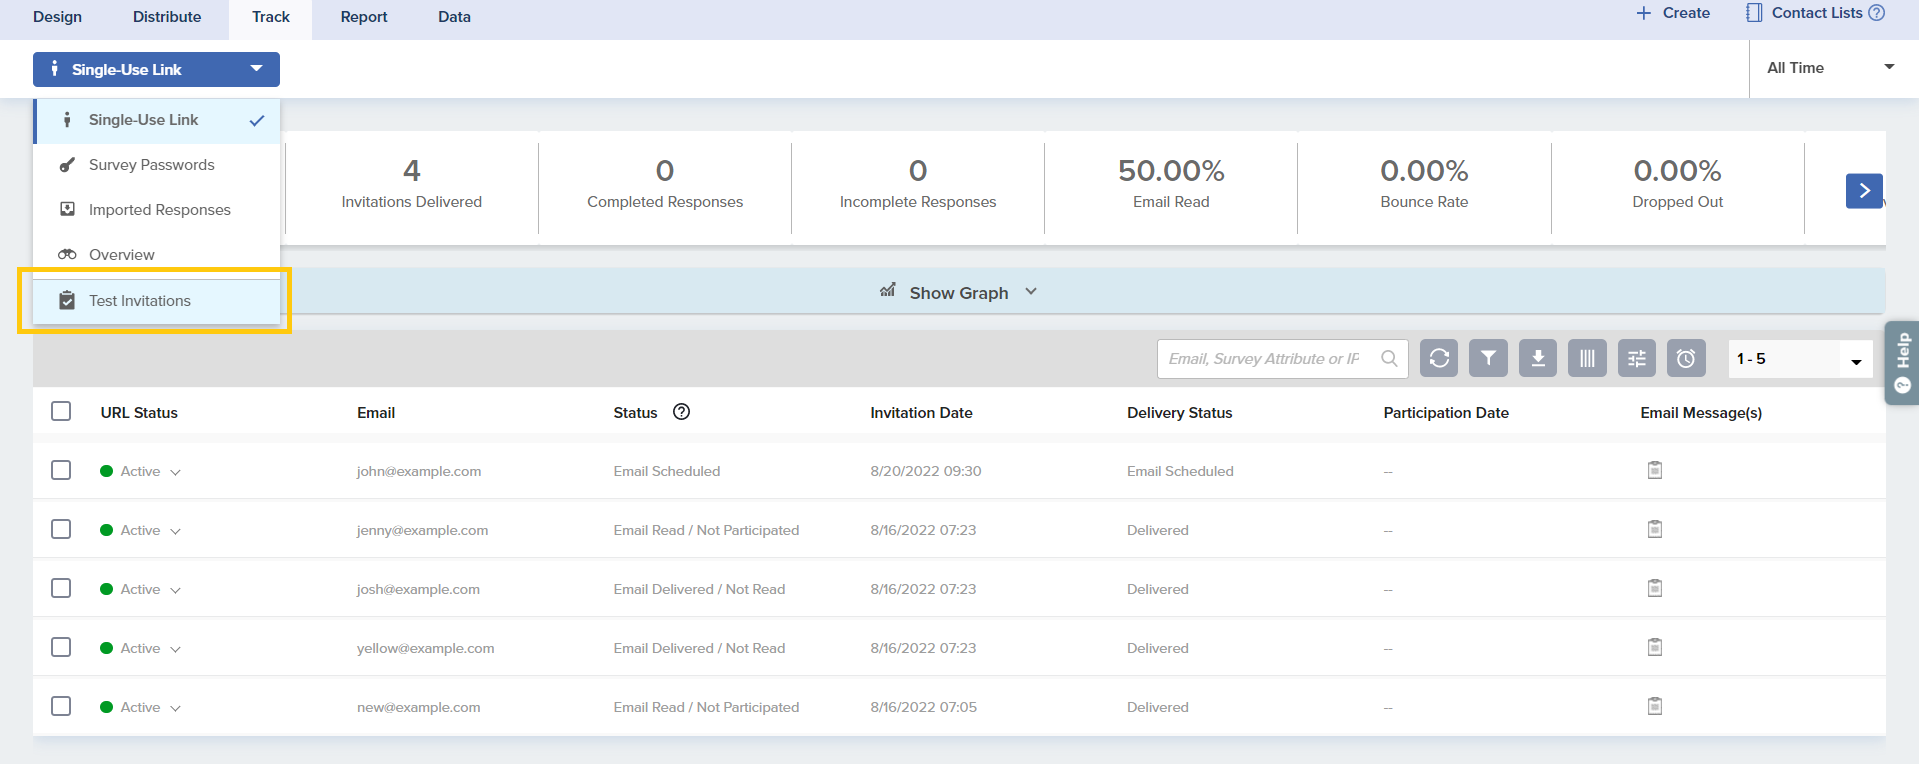The width and height of the screenshot is (1920, 764).
Task: Switch to the Report tab
Action: 364,17
